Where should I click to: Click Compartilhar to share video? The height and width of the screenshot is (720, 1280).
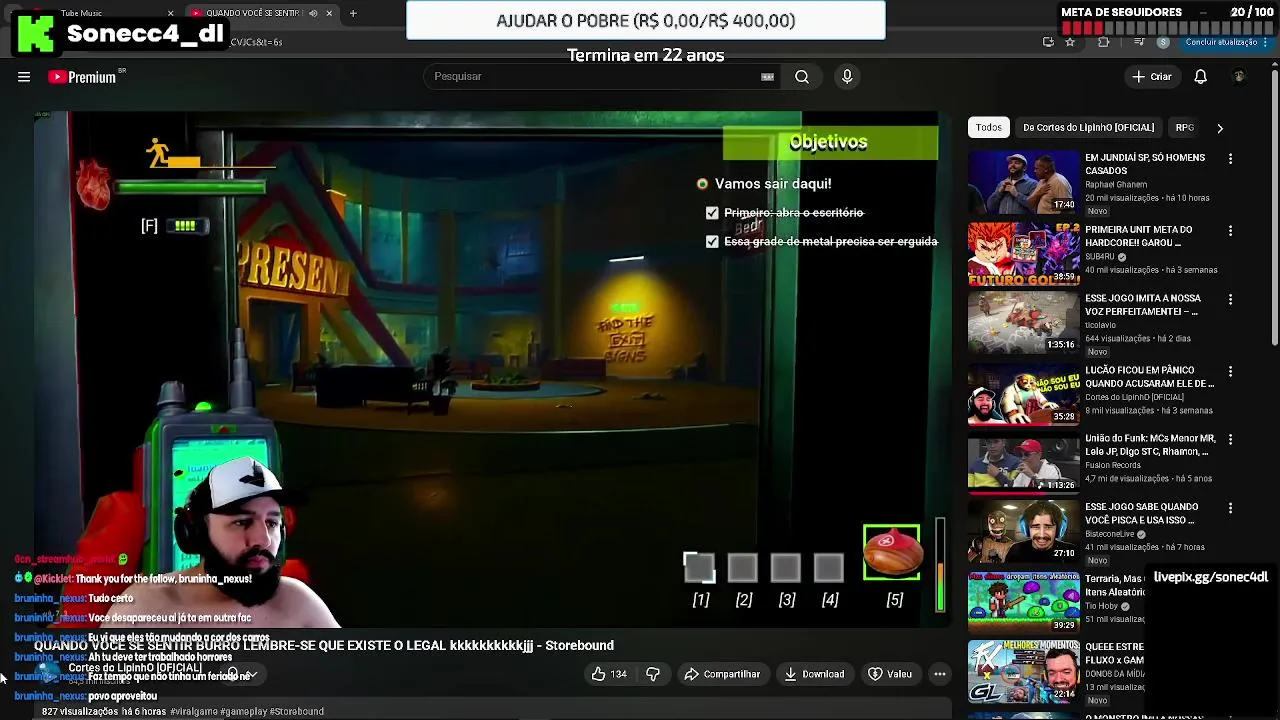coord(722,674)
